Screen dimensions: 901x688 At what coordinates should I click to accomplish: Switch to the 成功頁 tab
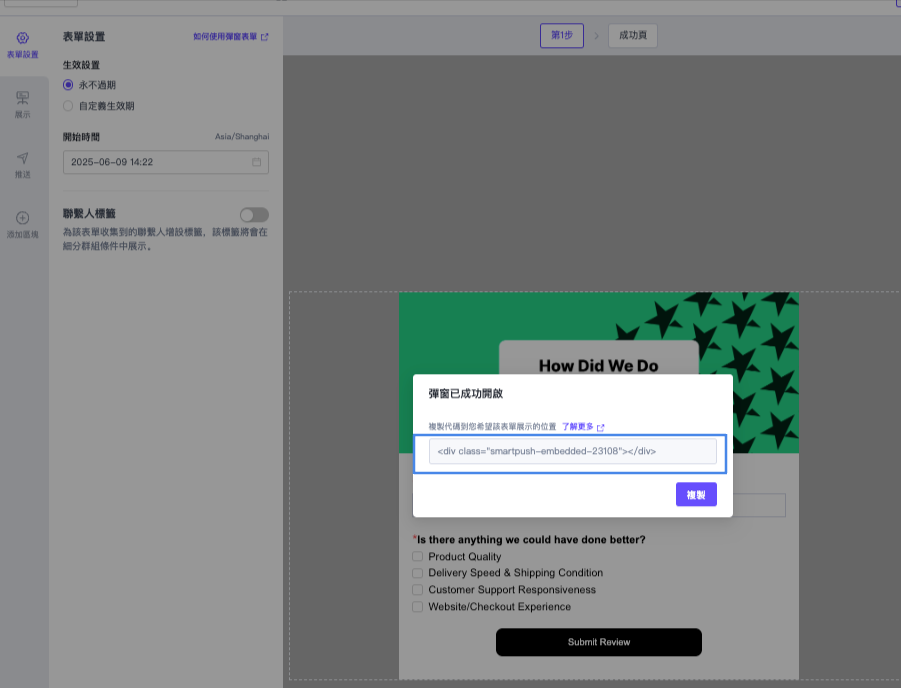pos(632,36)
